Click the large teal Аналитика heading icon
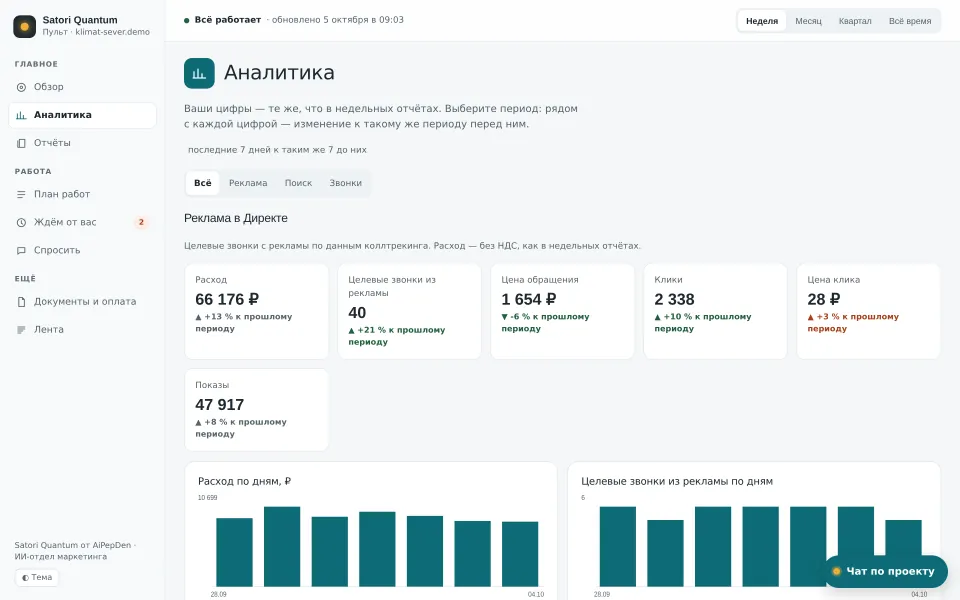 coord(199,73)
